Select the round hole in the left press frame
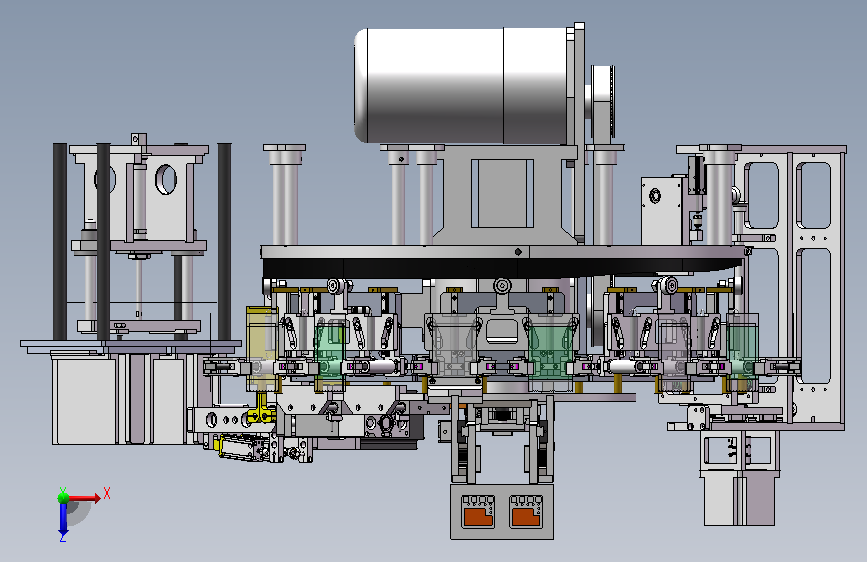Viewport: 867px width, 562px height. coord(165,179)
